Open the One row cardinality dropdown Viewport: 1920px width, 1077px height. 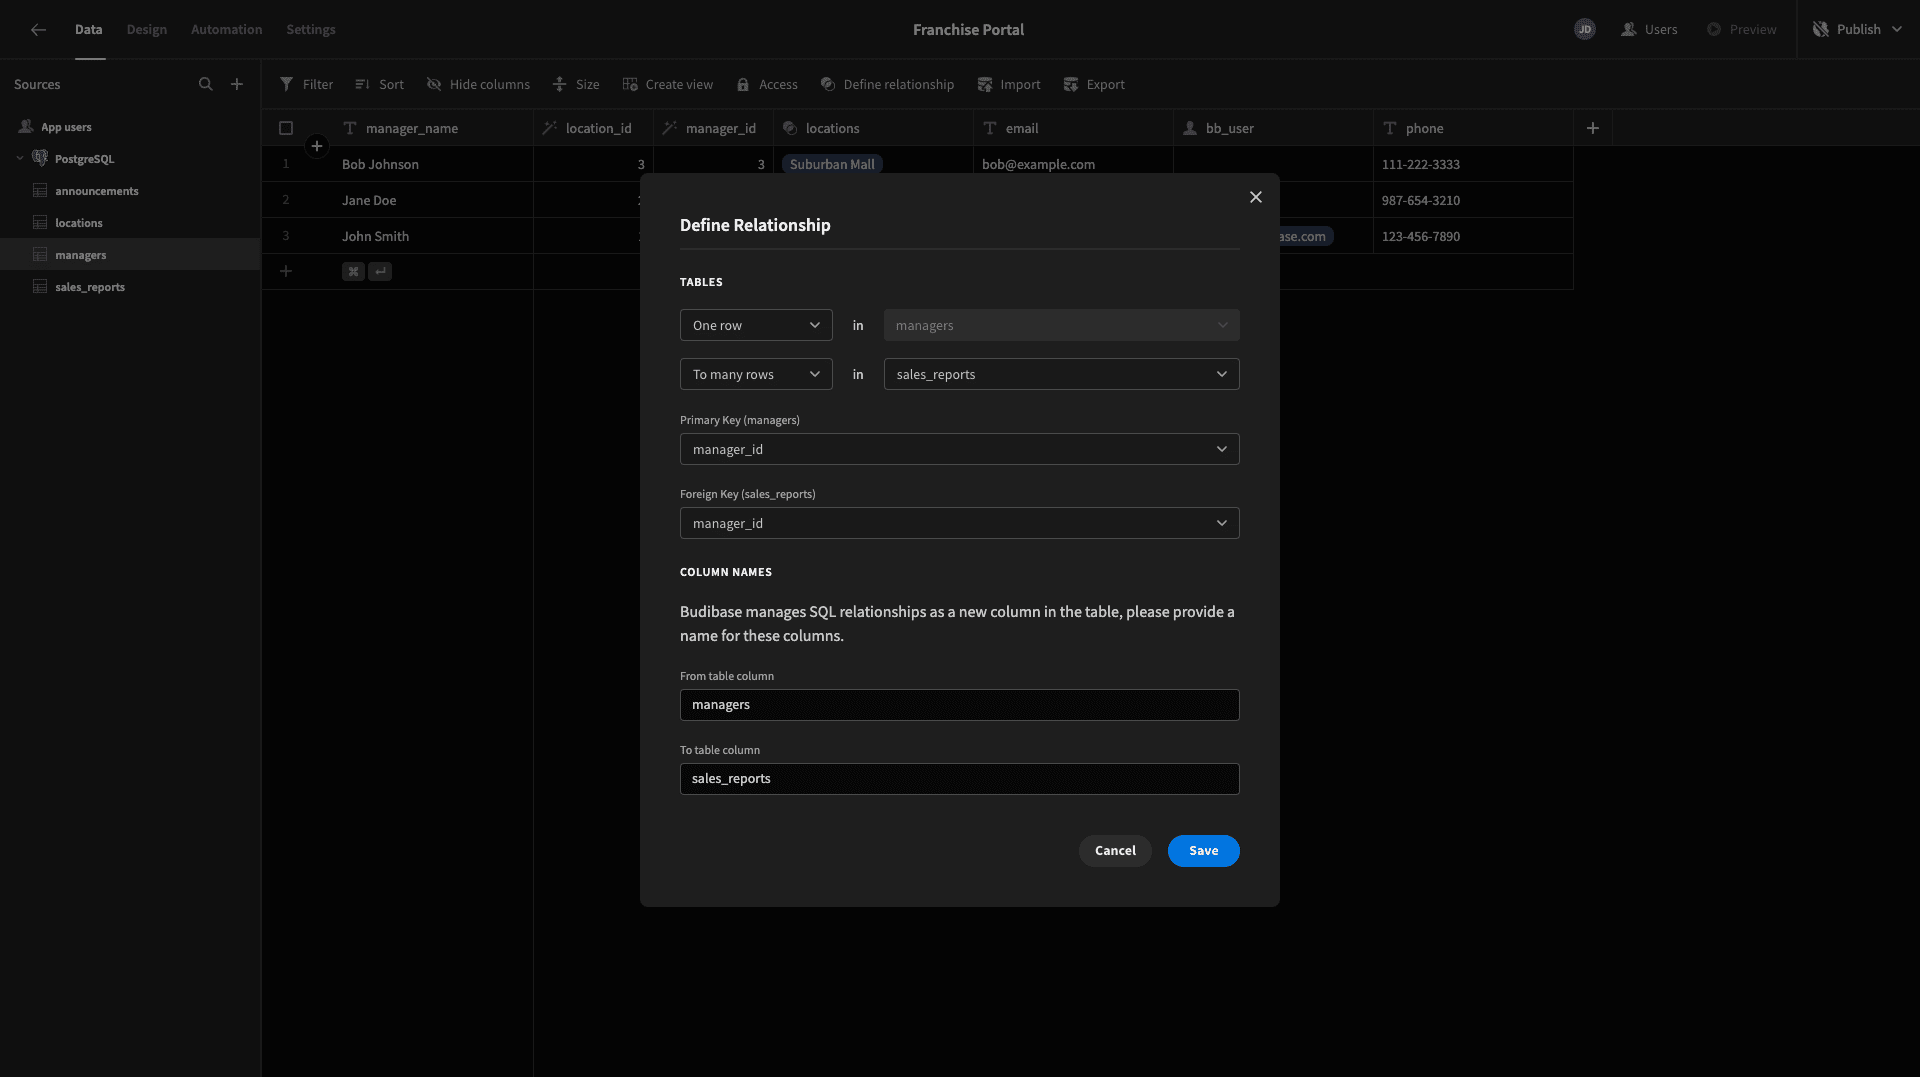756,325
